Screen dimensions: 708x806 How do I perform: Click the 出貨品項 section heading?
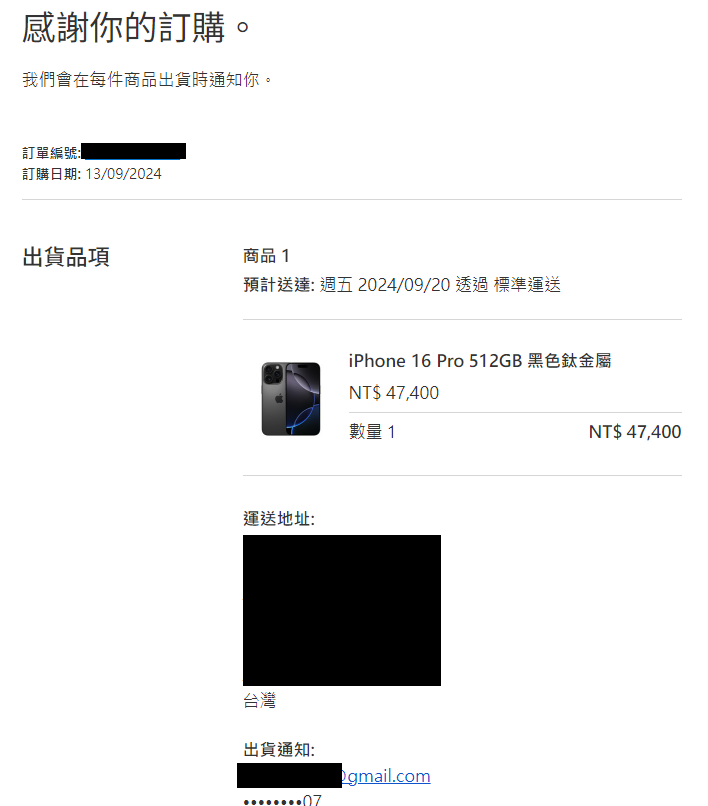[66, 257]
